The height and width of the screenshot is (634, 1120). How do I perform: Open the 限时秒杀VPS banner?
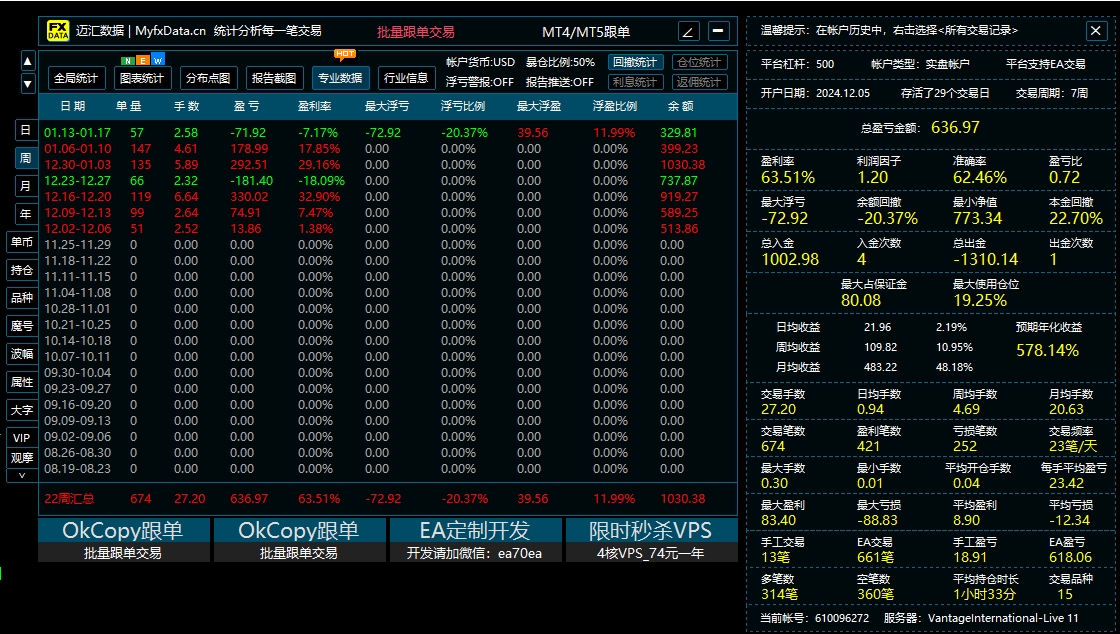(651, 540)
